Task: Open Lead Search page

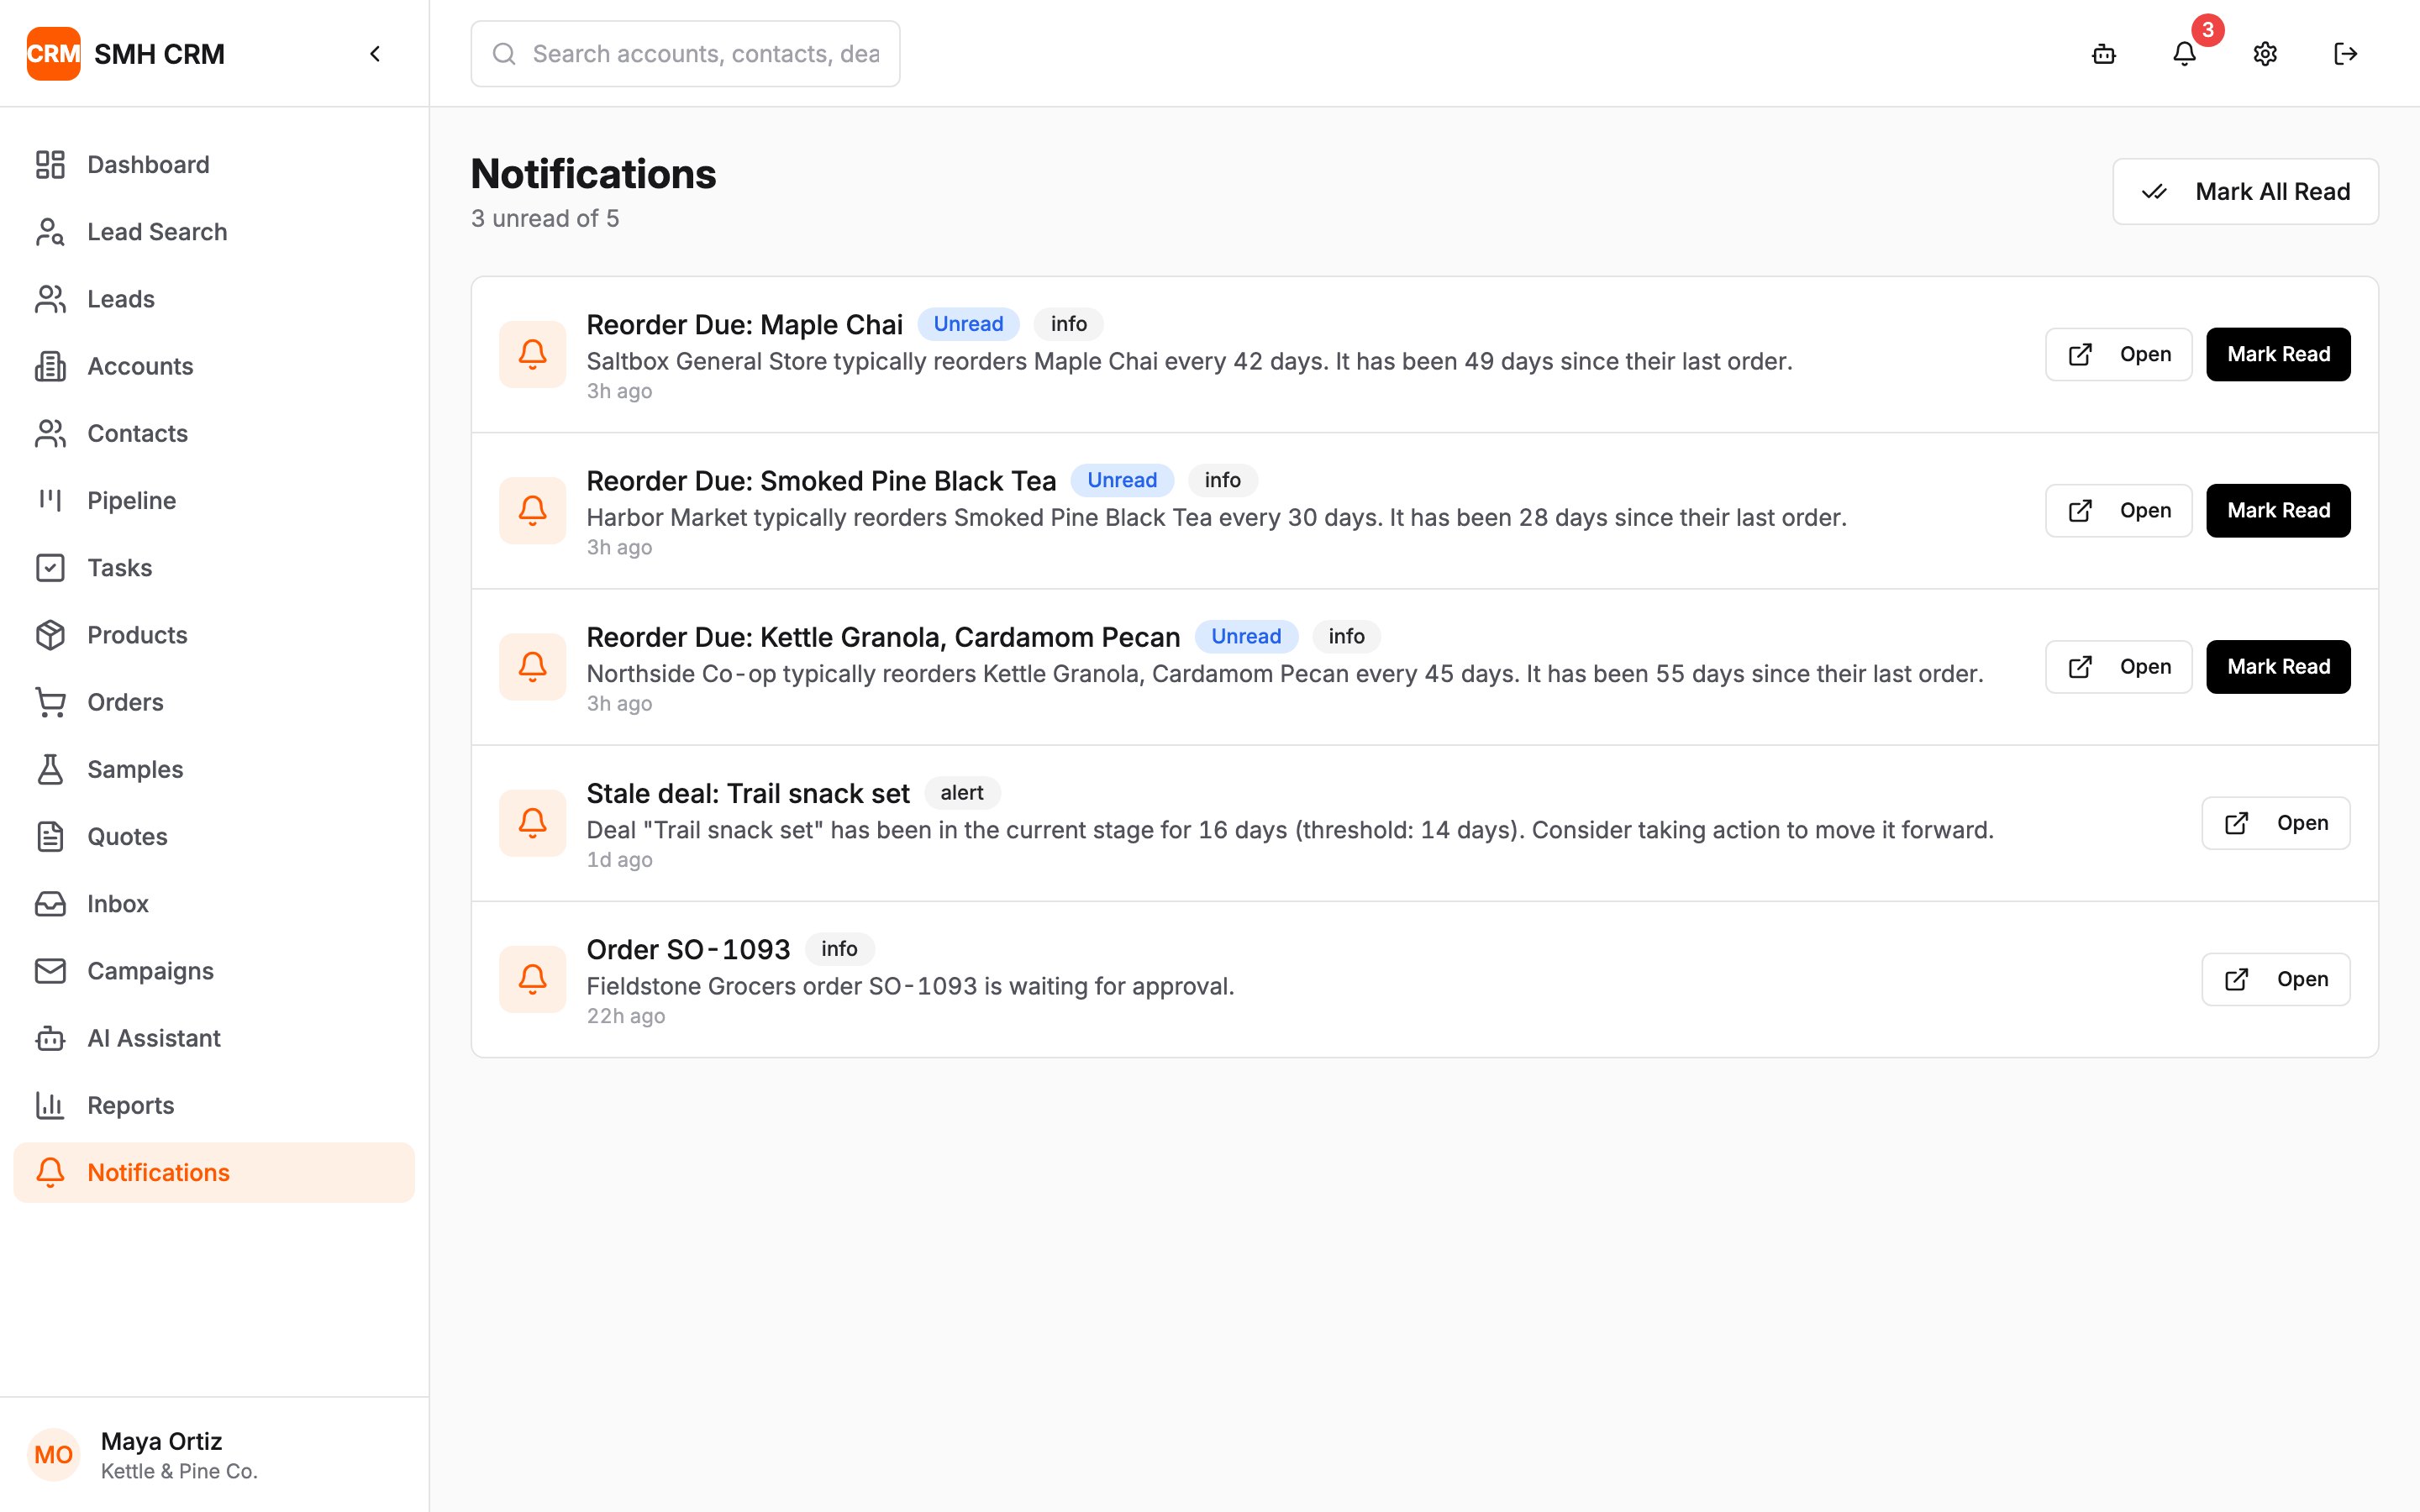Action: click(214, 232)
